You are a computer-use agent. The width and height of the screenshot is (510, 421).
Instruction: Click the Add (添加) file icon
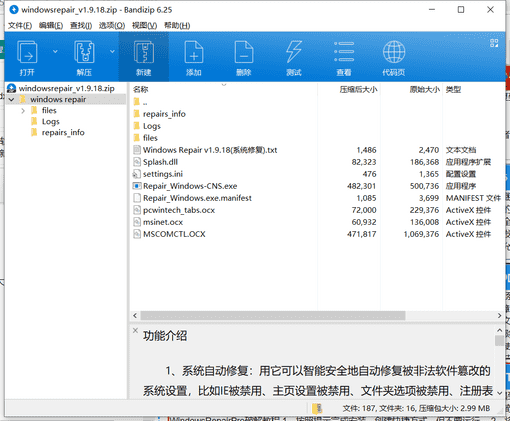(194, 52)
